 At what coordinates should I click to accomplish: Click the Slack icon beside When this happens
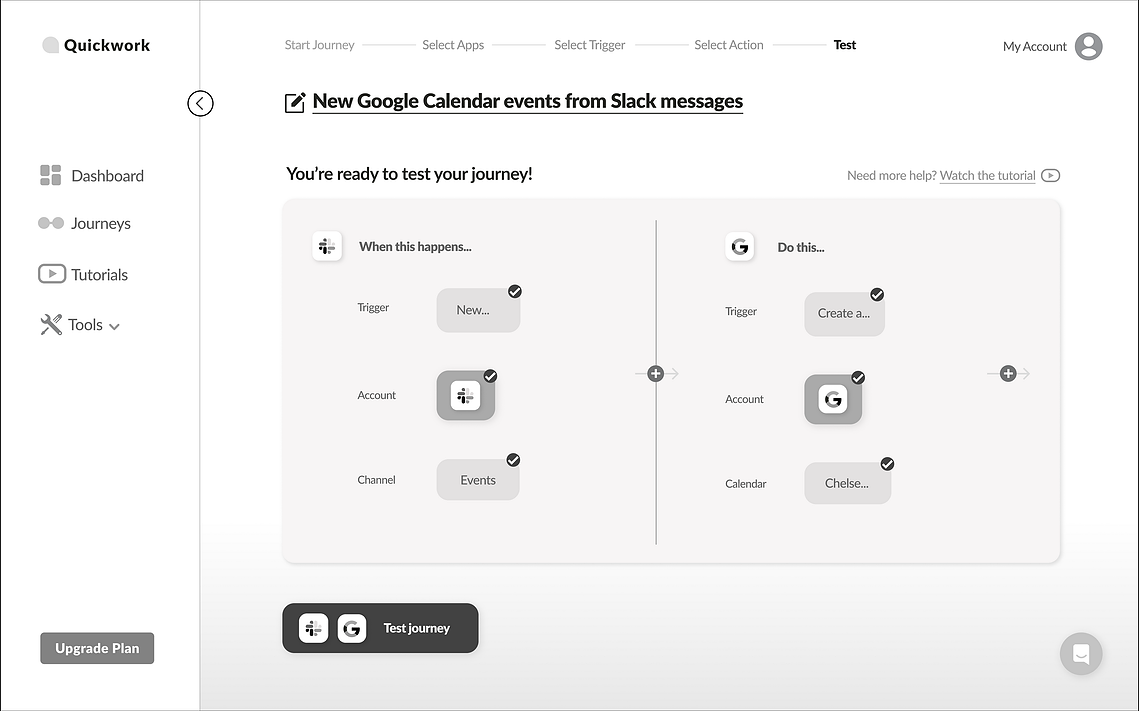click(327, 246)
